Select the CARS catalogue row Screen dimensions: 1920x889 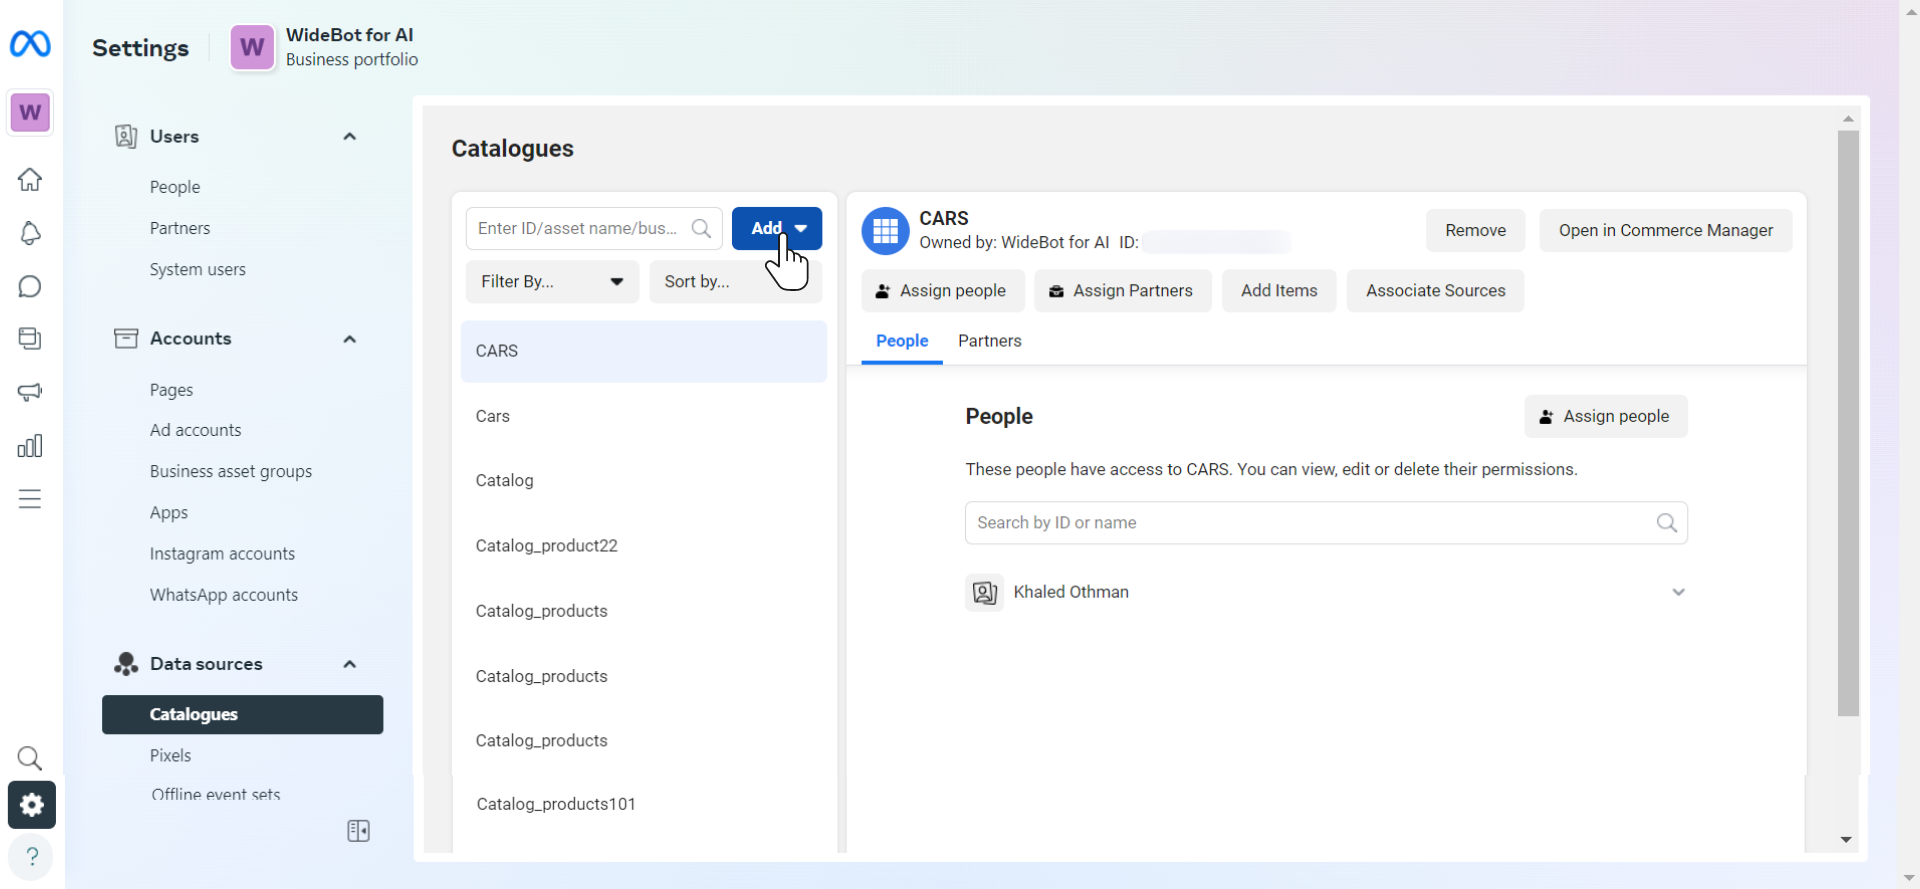coord(644,351)
